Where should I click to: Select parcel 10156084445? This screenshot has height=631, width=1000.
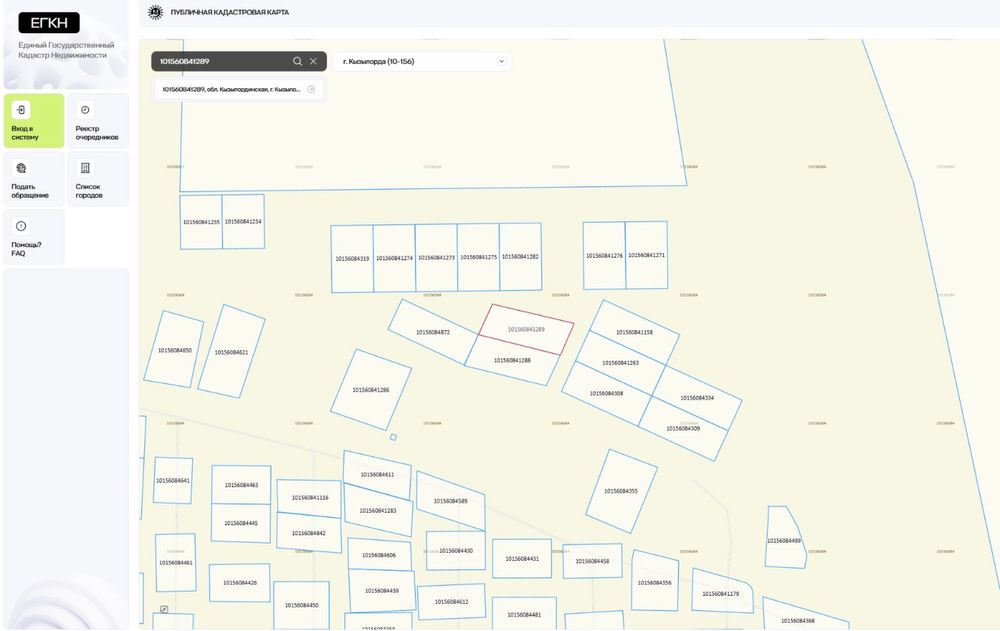(241, 523)
